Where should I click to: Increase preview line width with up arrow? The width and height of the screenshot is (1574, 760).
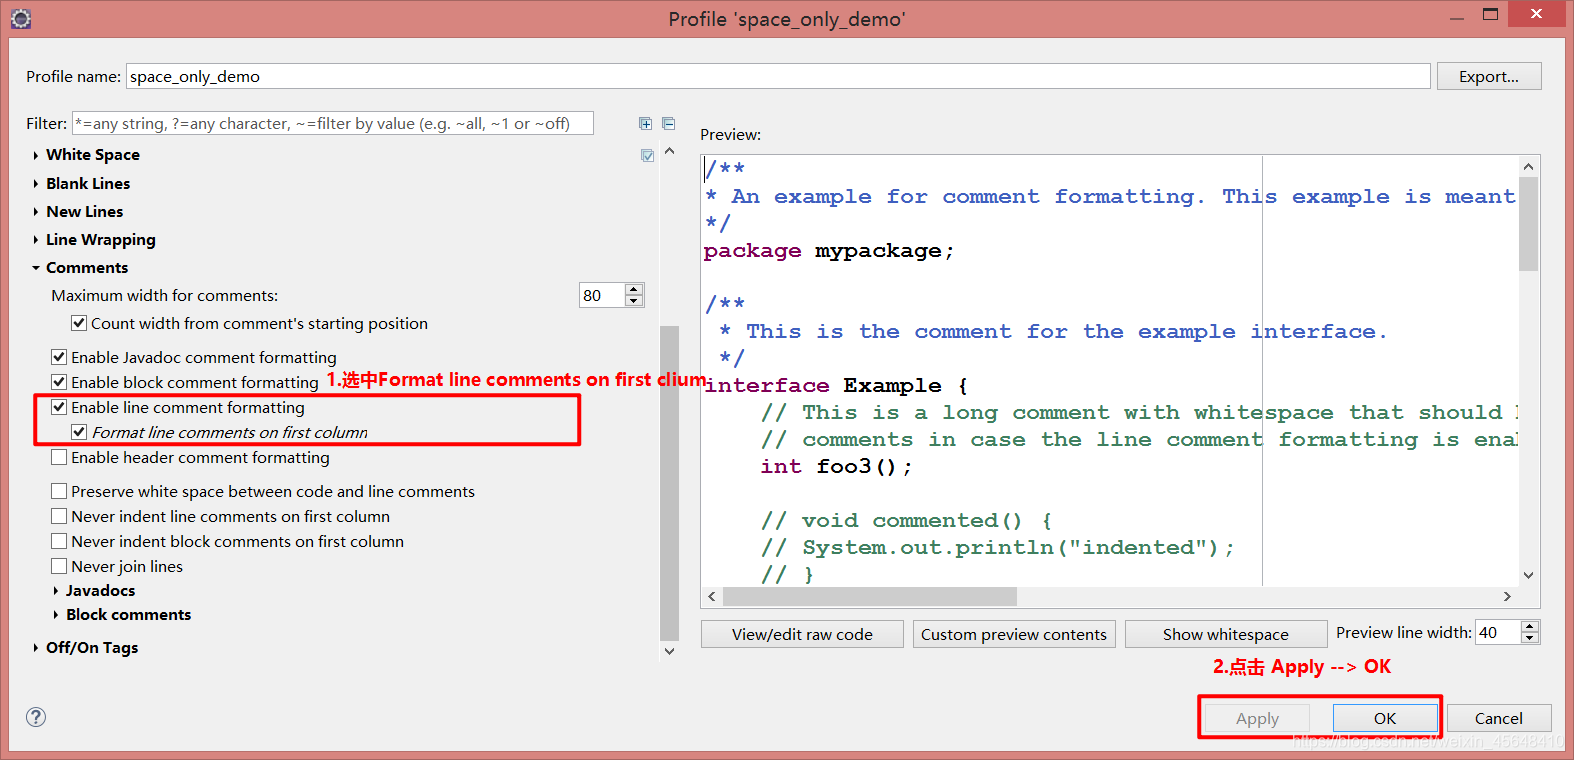click(1530, 626)
